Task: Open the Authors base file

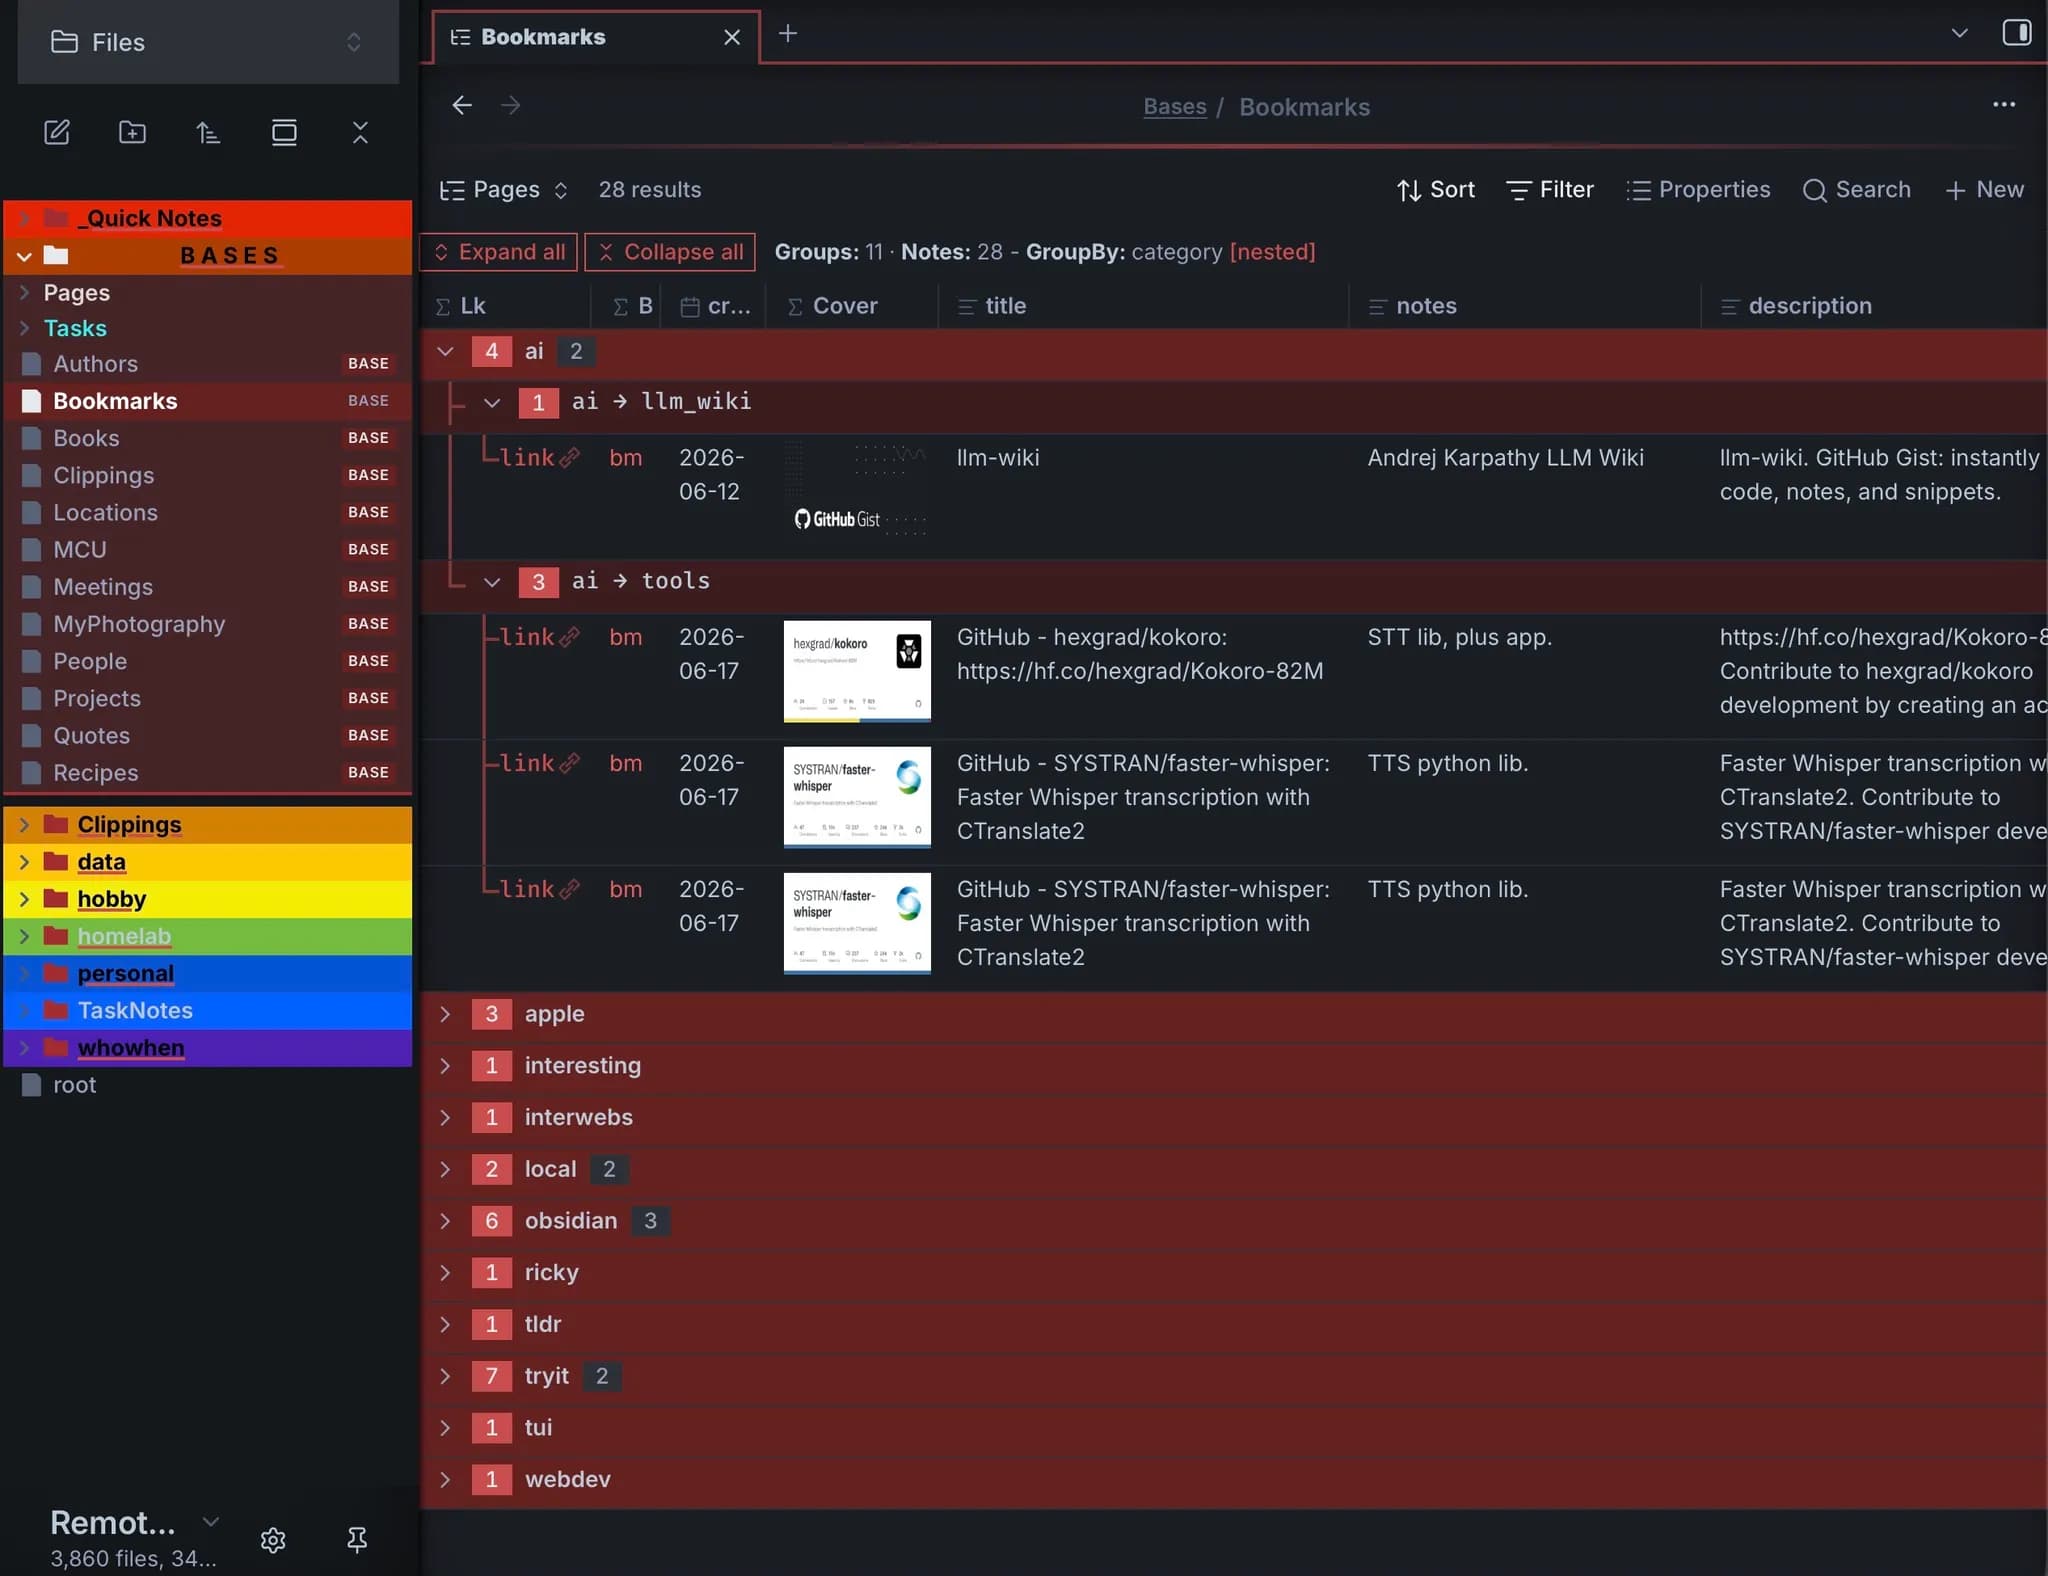Action: coord(208,364)
